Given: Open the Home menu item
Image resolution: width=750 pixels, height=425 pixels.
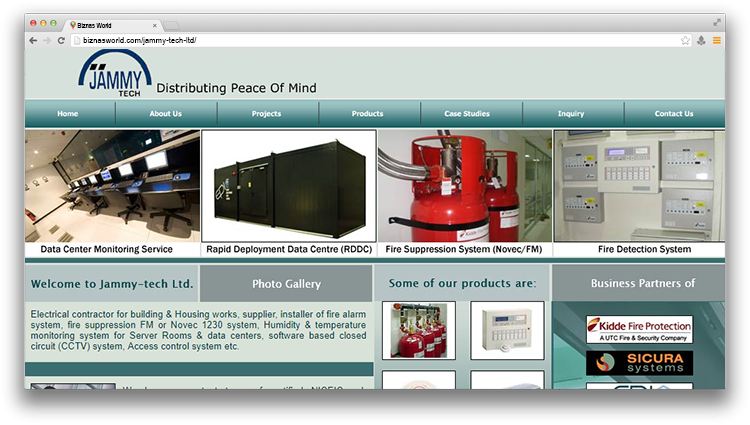Looking at the screenshot, I should click(68, 114).
